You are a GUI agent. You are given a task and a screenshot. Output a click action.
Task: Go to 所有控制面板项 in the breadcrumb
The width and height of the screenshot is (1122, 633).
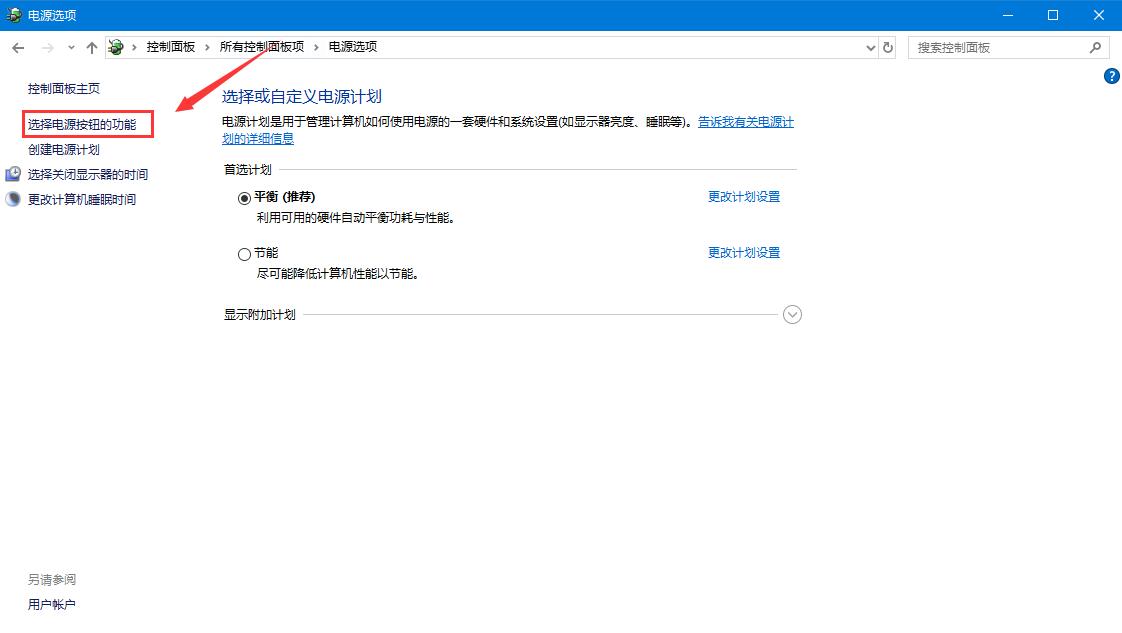click(x=261, y=47)
